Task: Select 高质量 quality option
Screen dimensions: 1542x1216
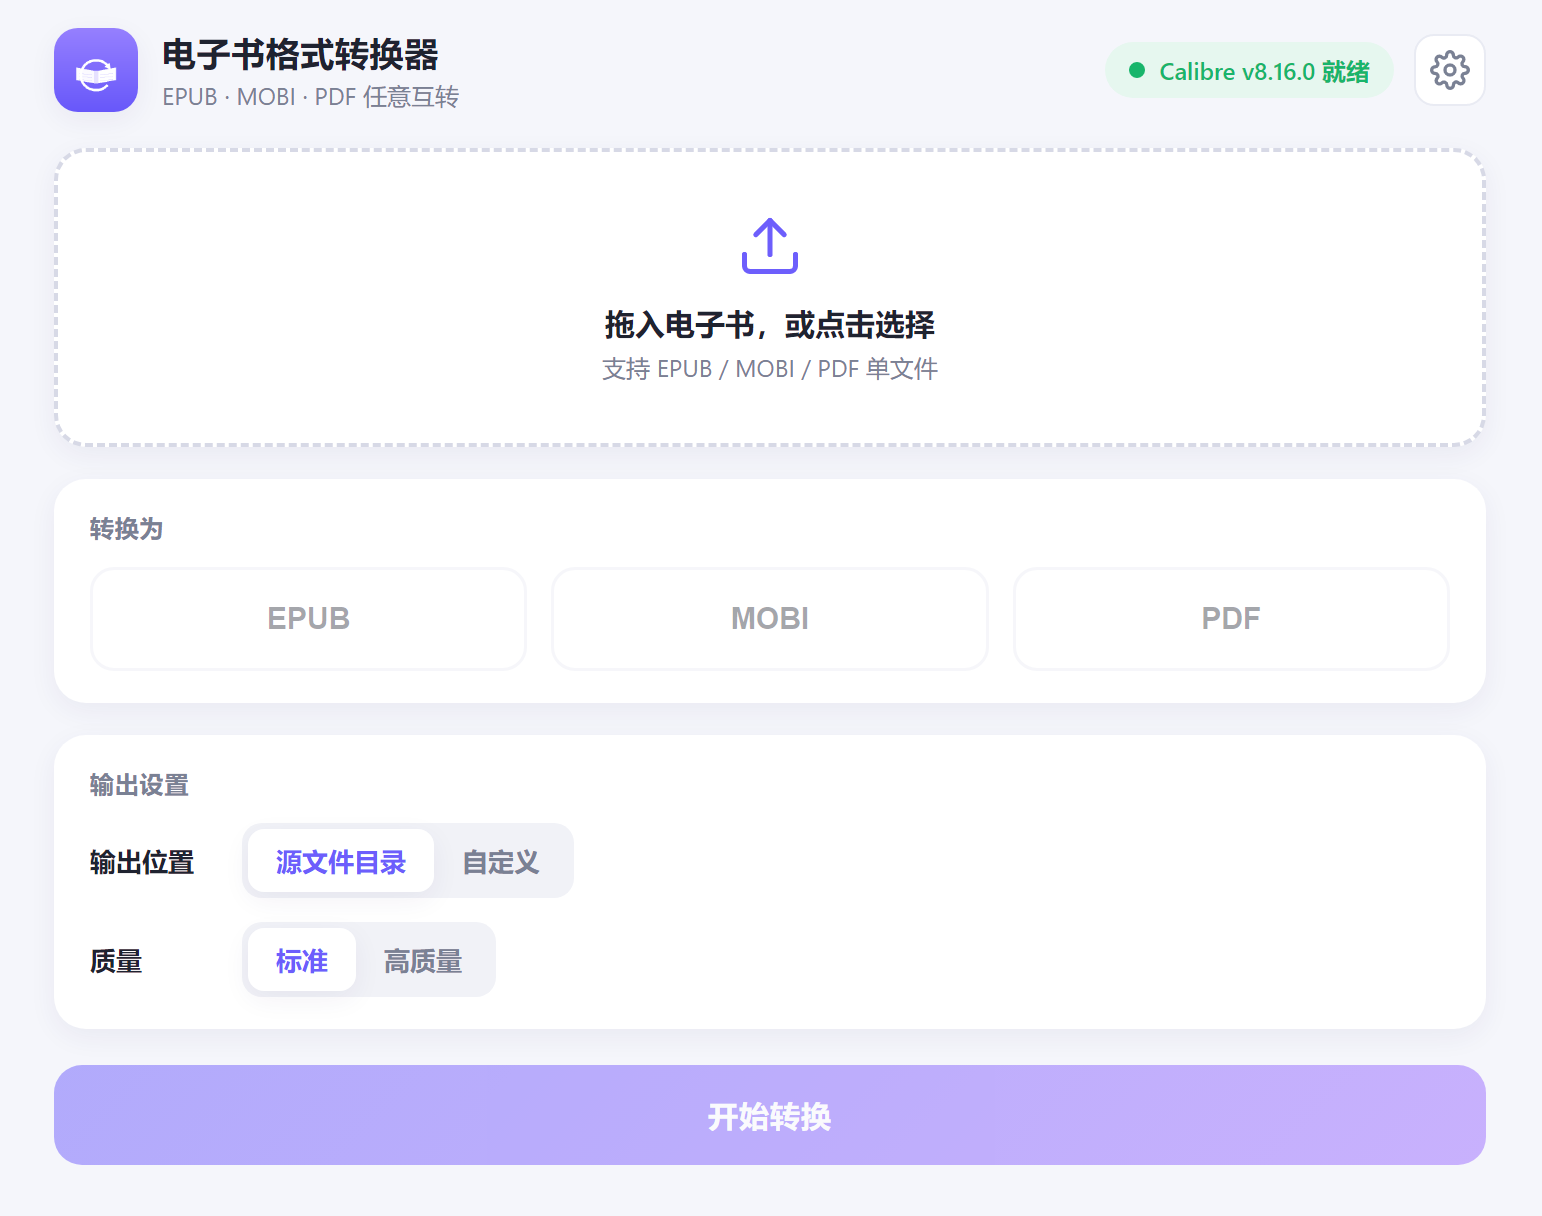Action: point(423,960)
